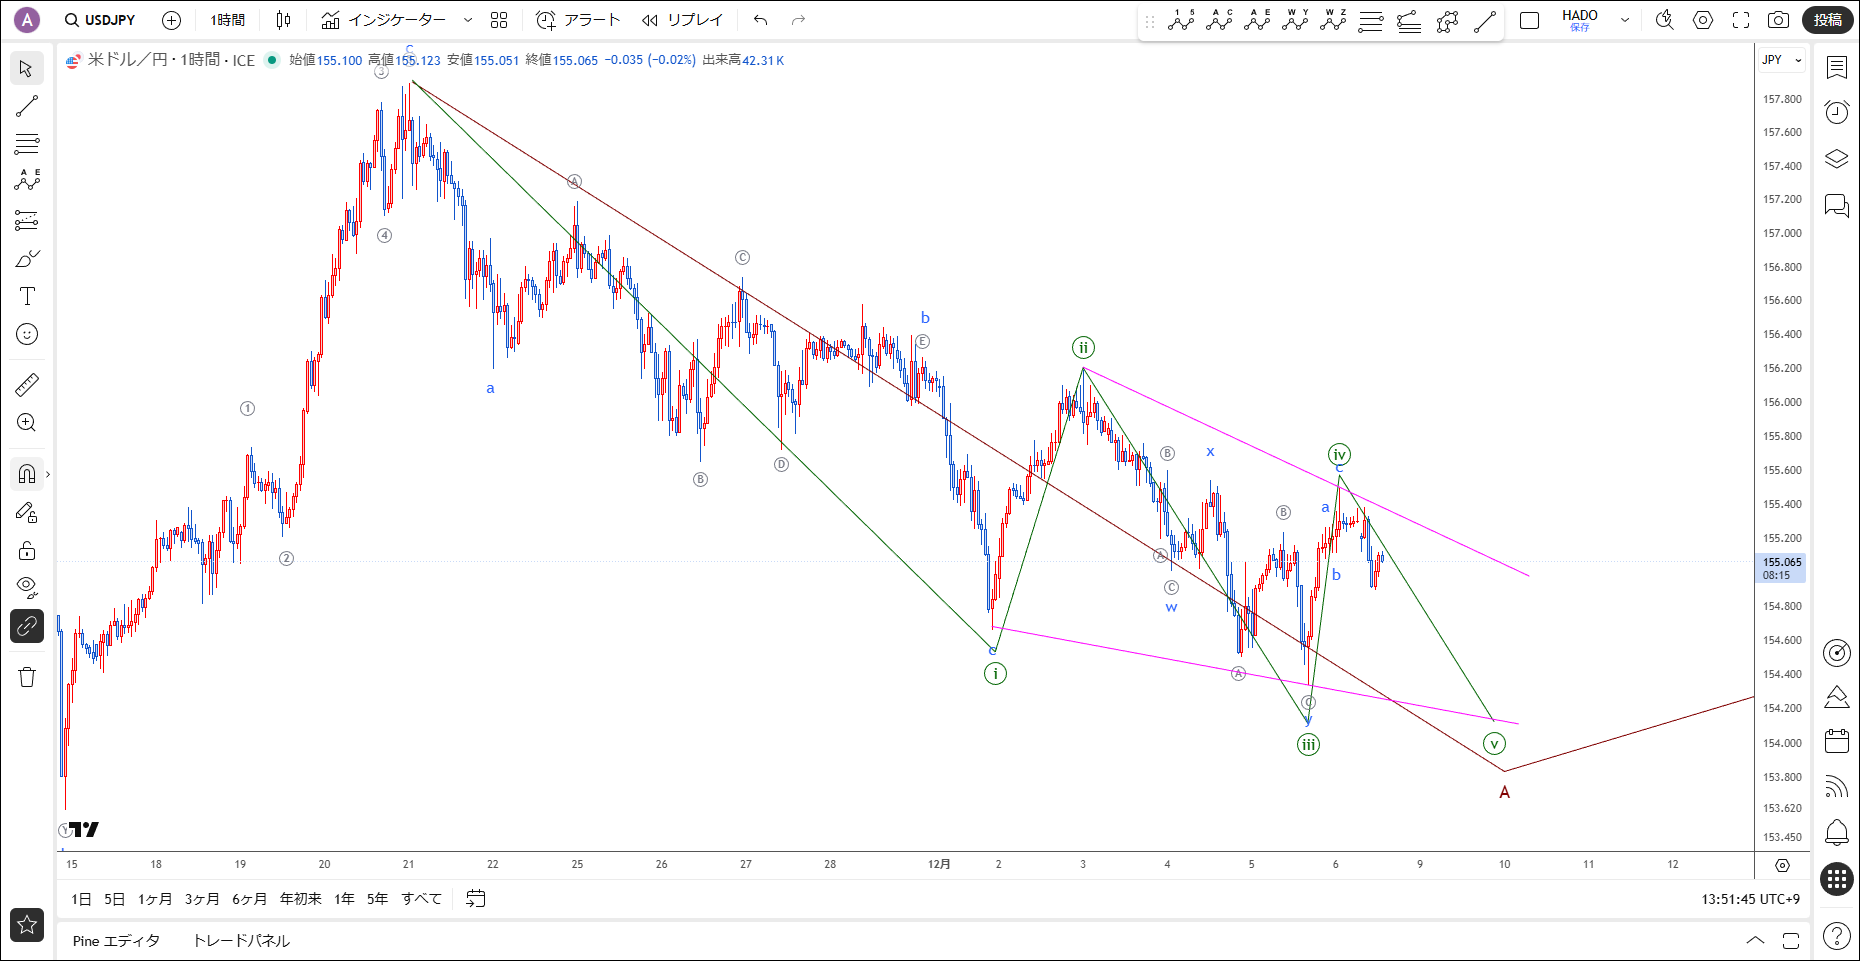Pick the Elliott impulse wave 1-5 tool
The width and height of the screenshot is (1860, 961).
click(1181, 20)
